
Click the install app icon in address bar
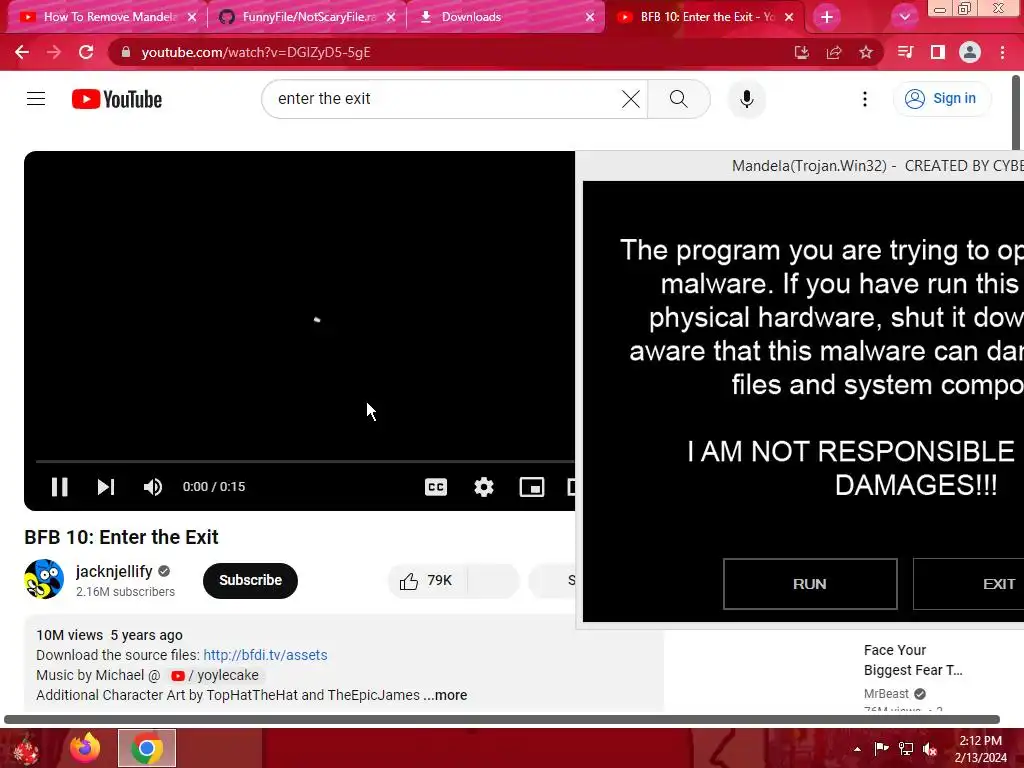(x=801, y=52)
